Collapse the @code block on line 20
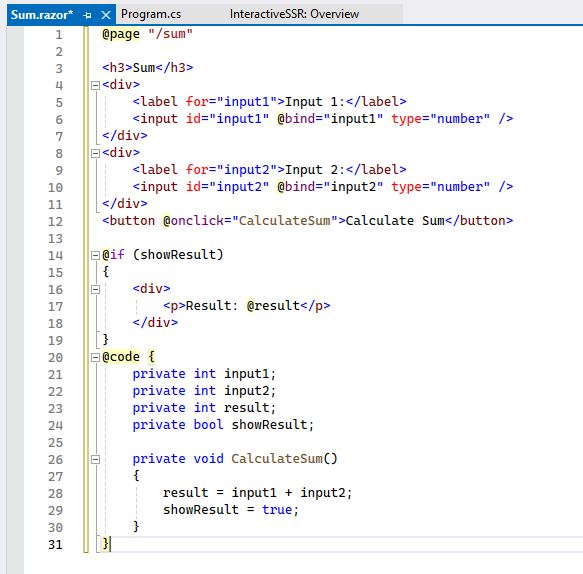Screen dimensions: 583x574 click(95, 357)
